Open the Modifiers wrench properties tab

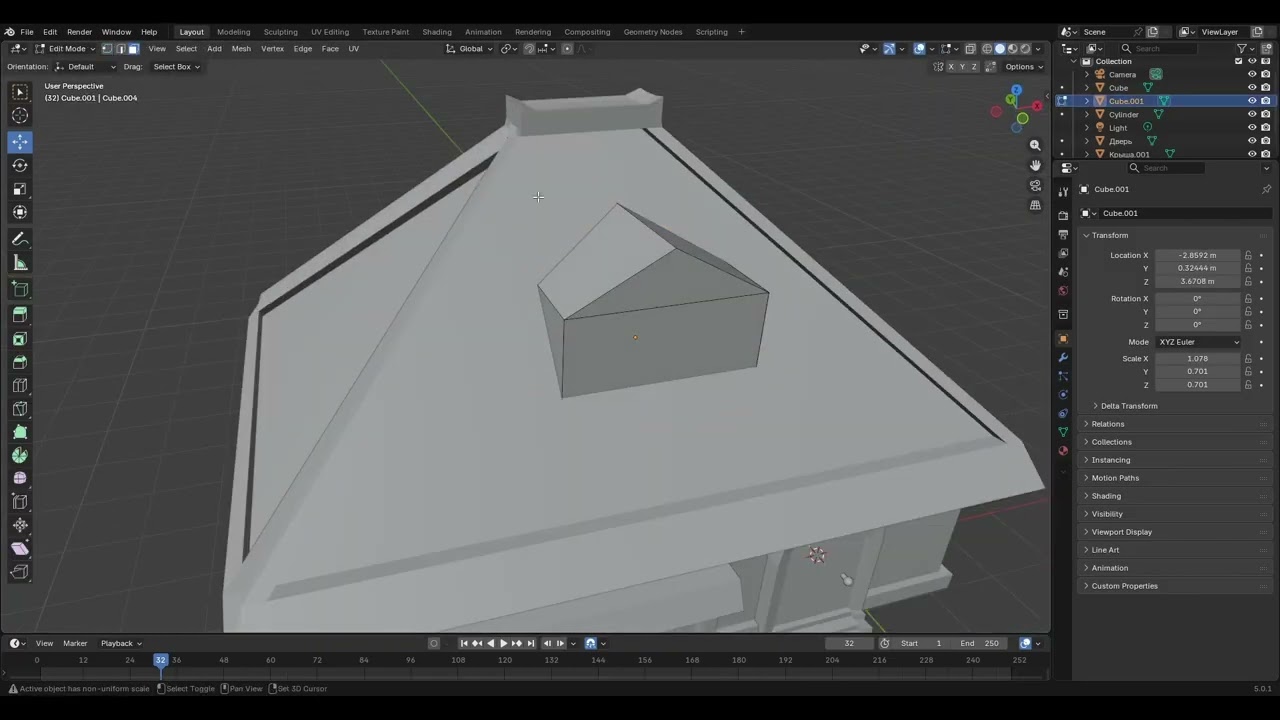[x=1063, y=357]
